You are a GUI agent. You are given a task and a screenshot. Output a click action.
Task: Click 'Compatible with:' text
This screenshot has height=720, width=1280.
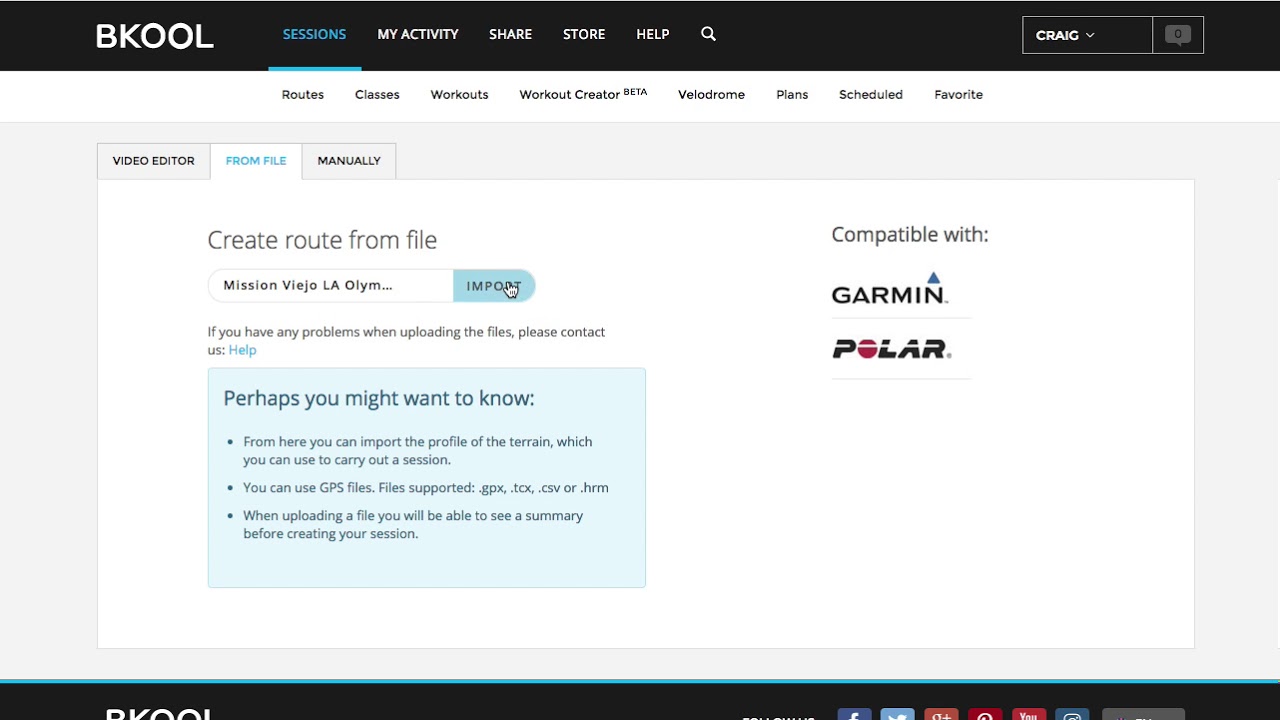point(910,234)
